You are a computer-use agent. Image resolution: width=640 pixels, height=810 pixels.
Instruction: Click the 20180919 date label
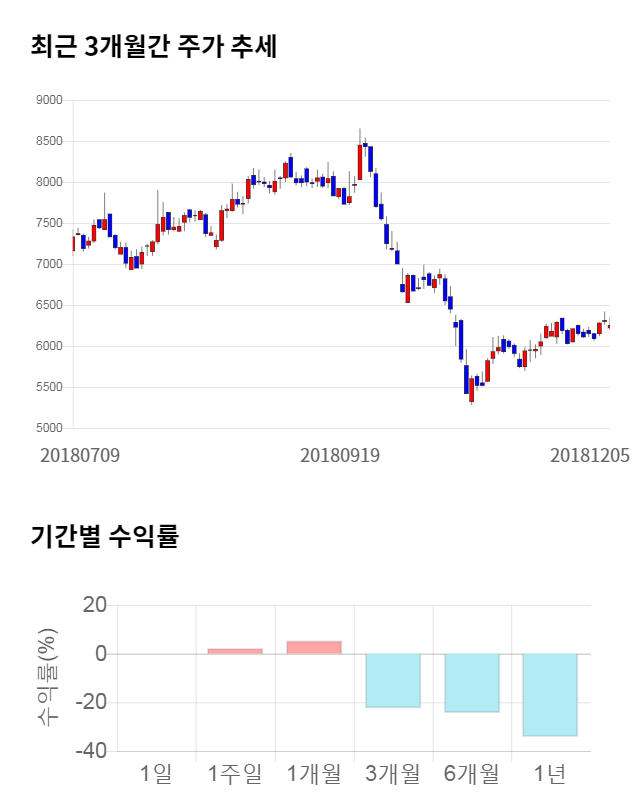pyautogui.click(x=340, y=455)
